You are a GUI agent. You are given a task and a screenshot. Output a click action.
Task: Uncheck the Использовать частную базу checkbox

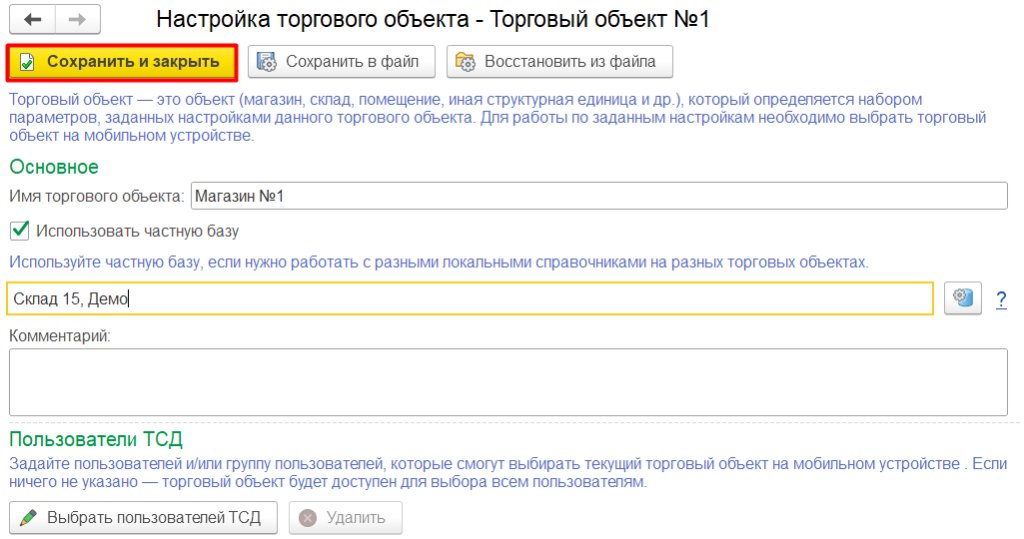(20, 230)
